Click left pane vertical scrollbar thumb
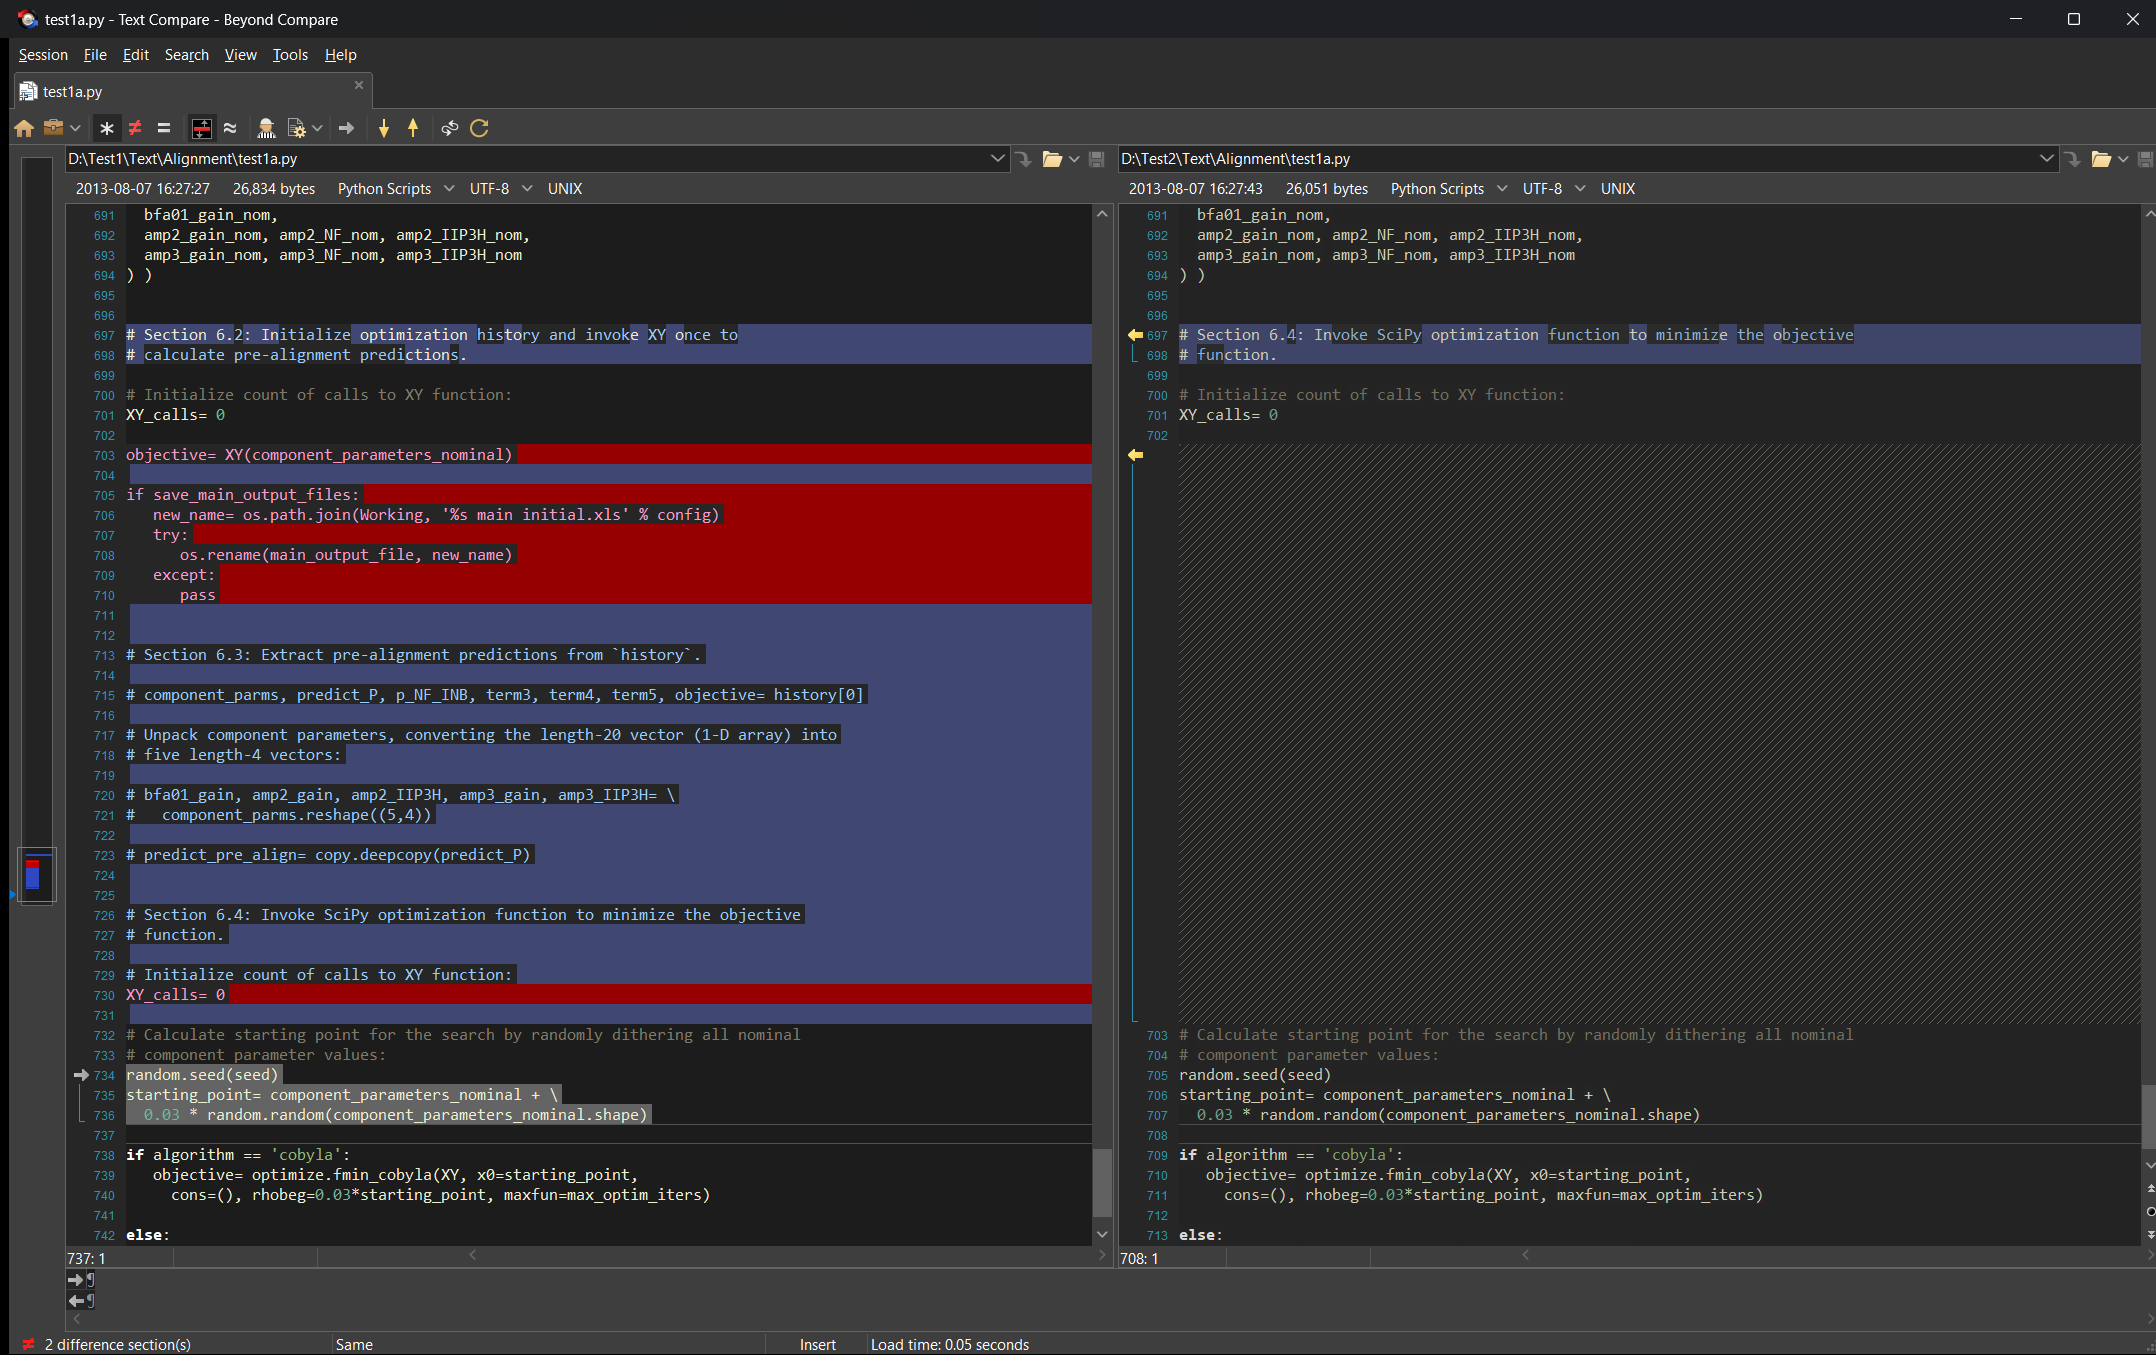This screenshot has height=1355, width=2156. click(x=1102, y=1184)
